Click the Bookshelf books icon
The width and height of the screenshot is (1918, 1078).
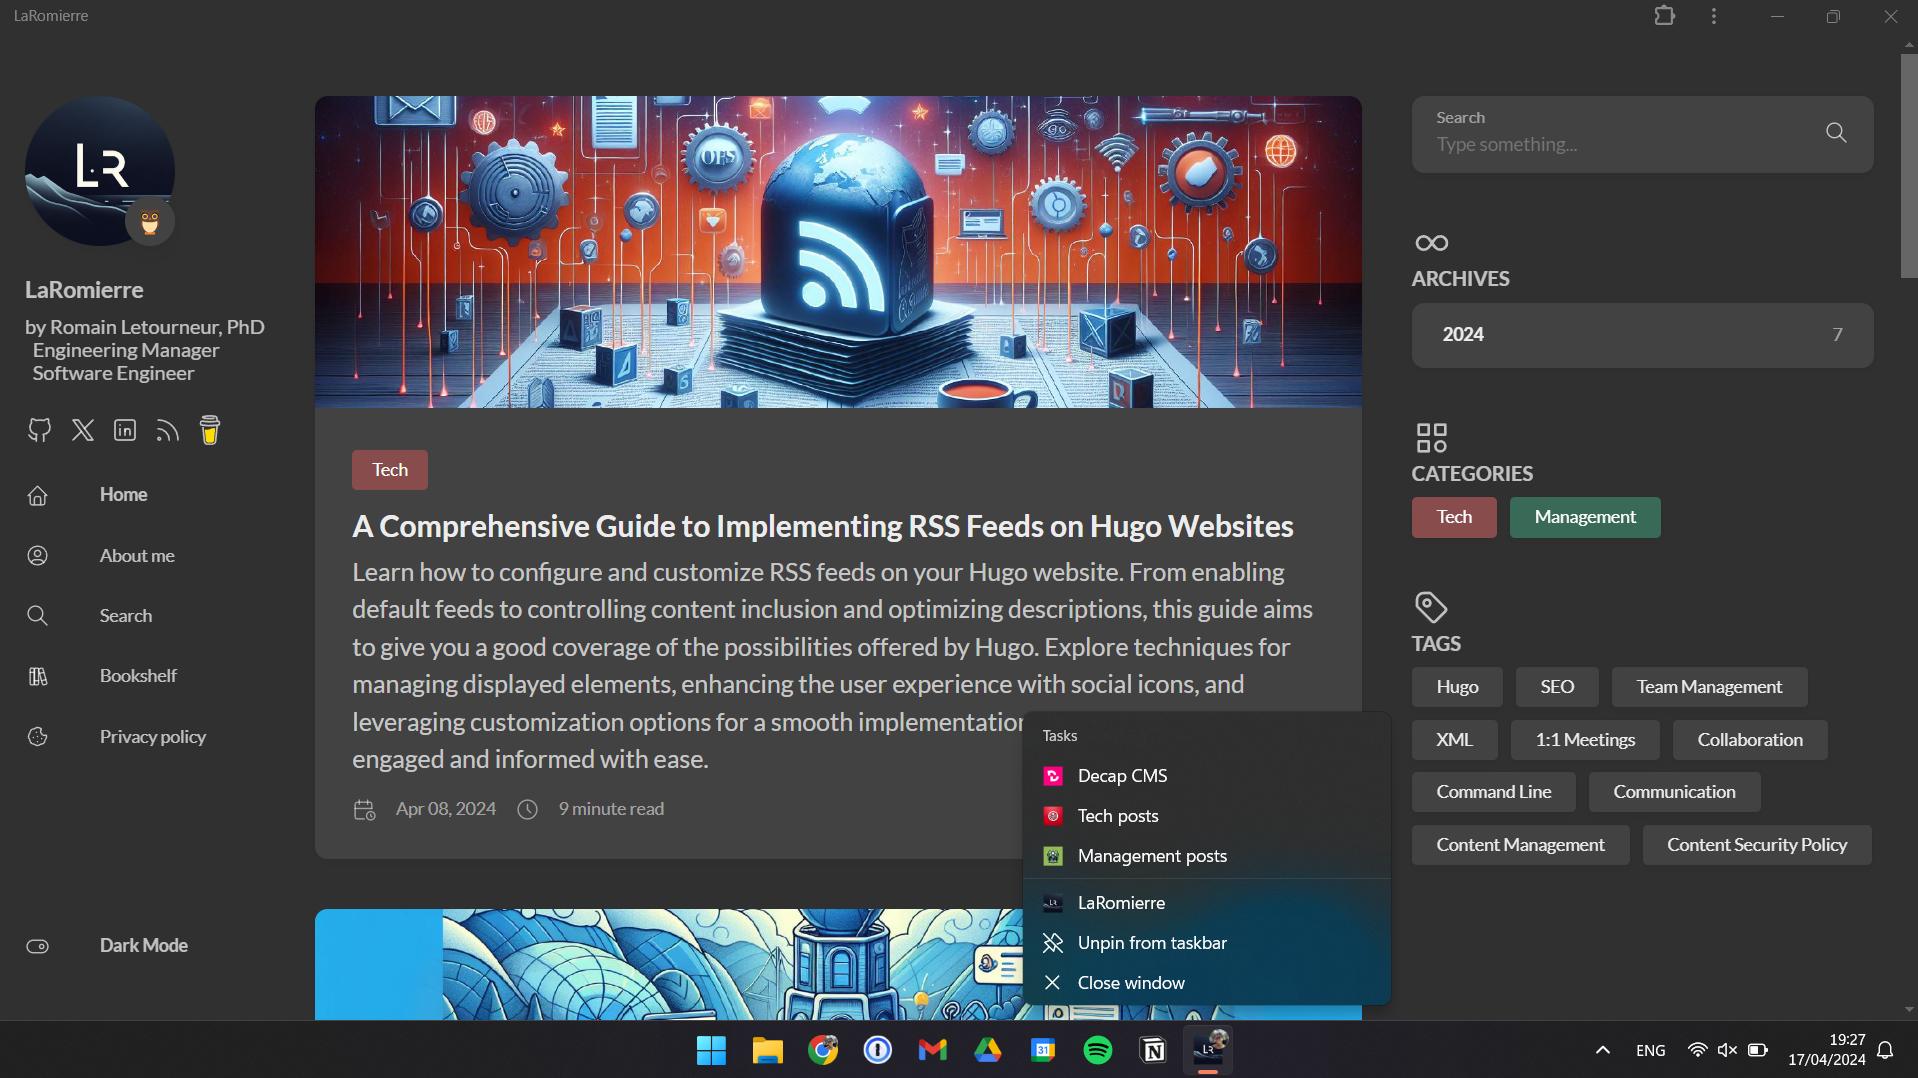[x=38, y=676]
